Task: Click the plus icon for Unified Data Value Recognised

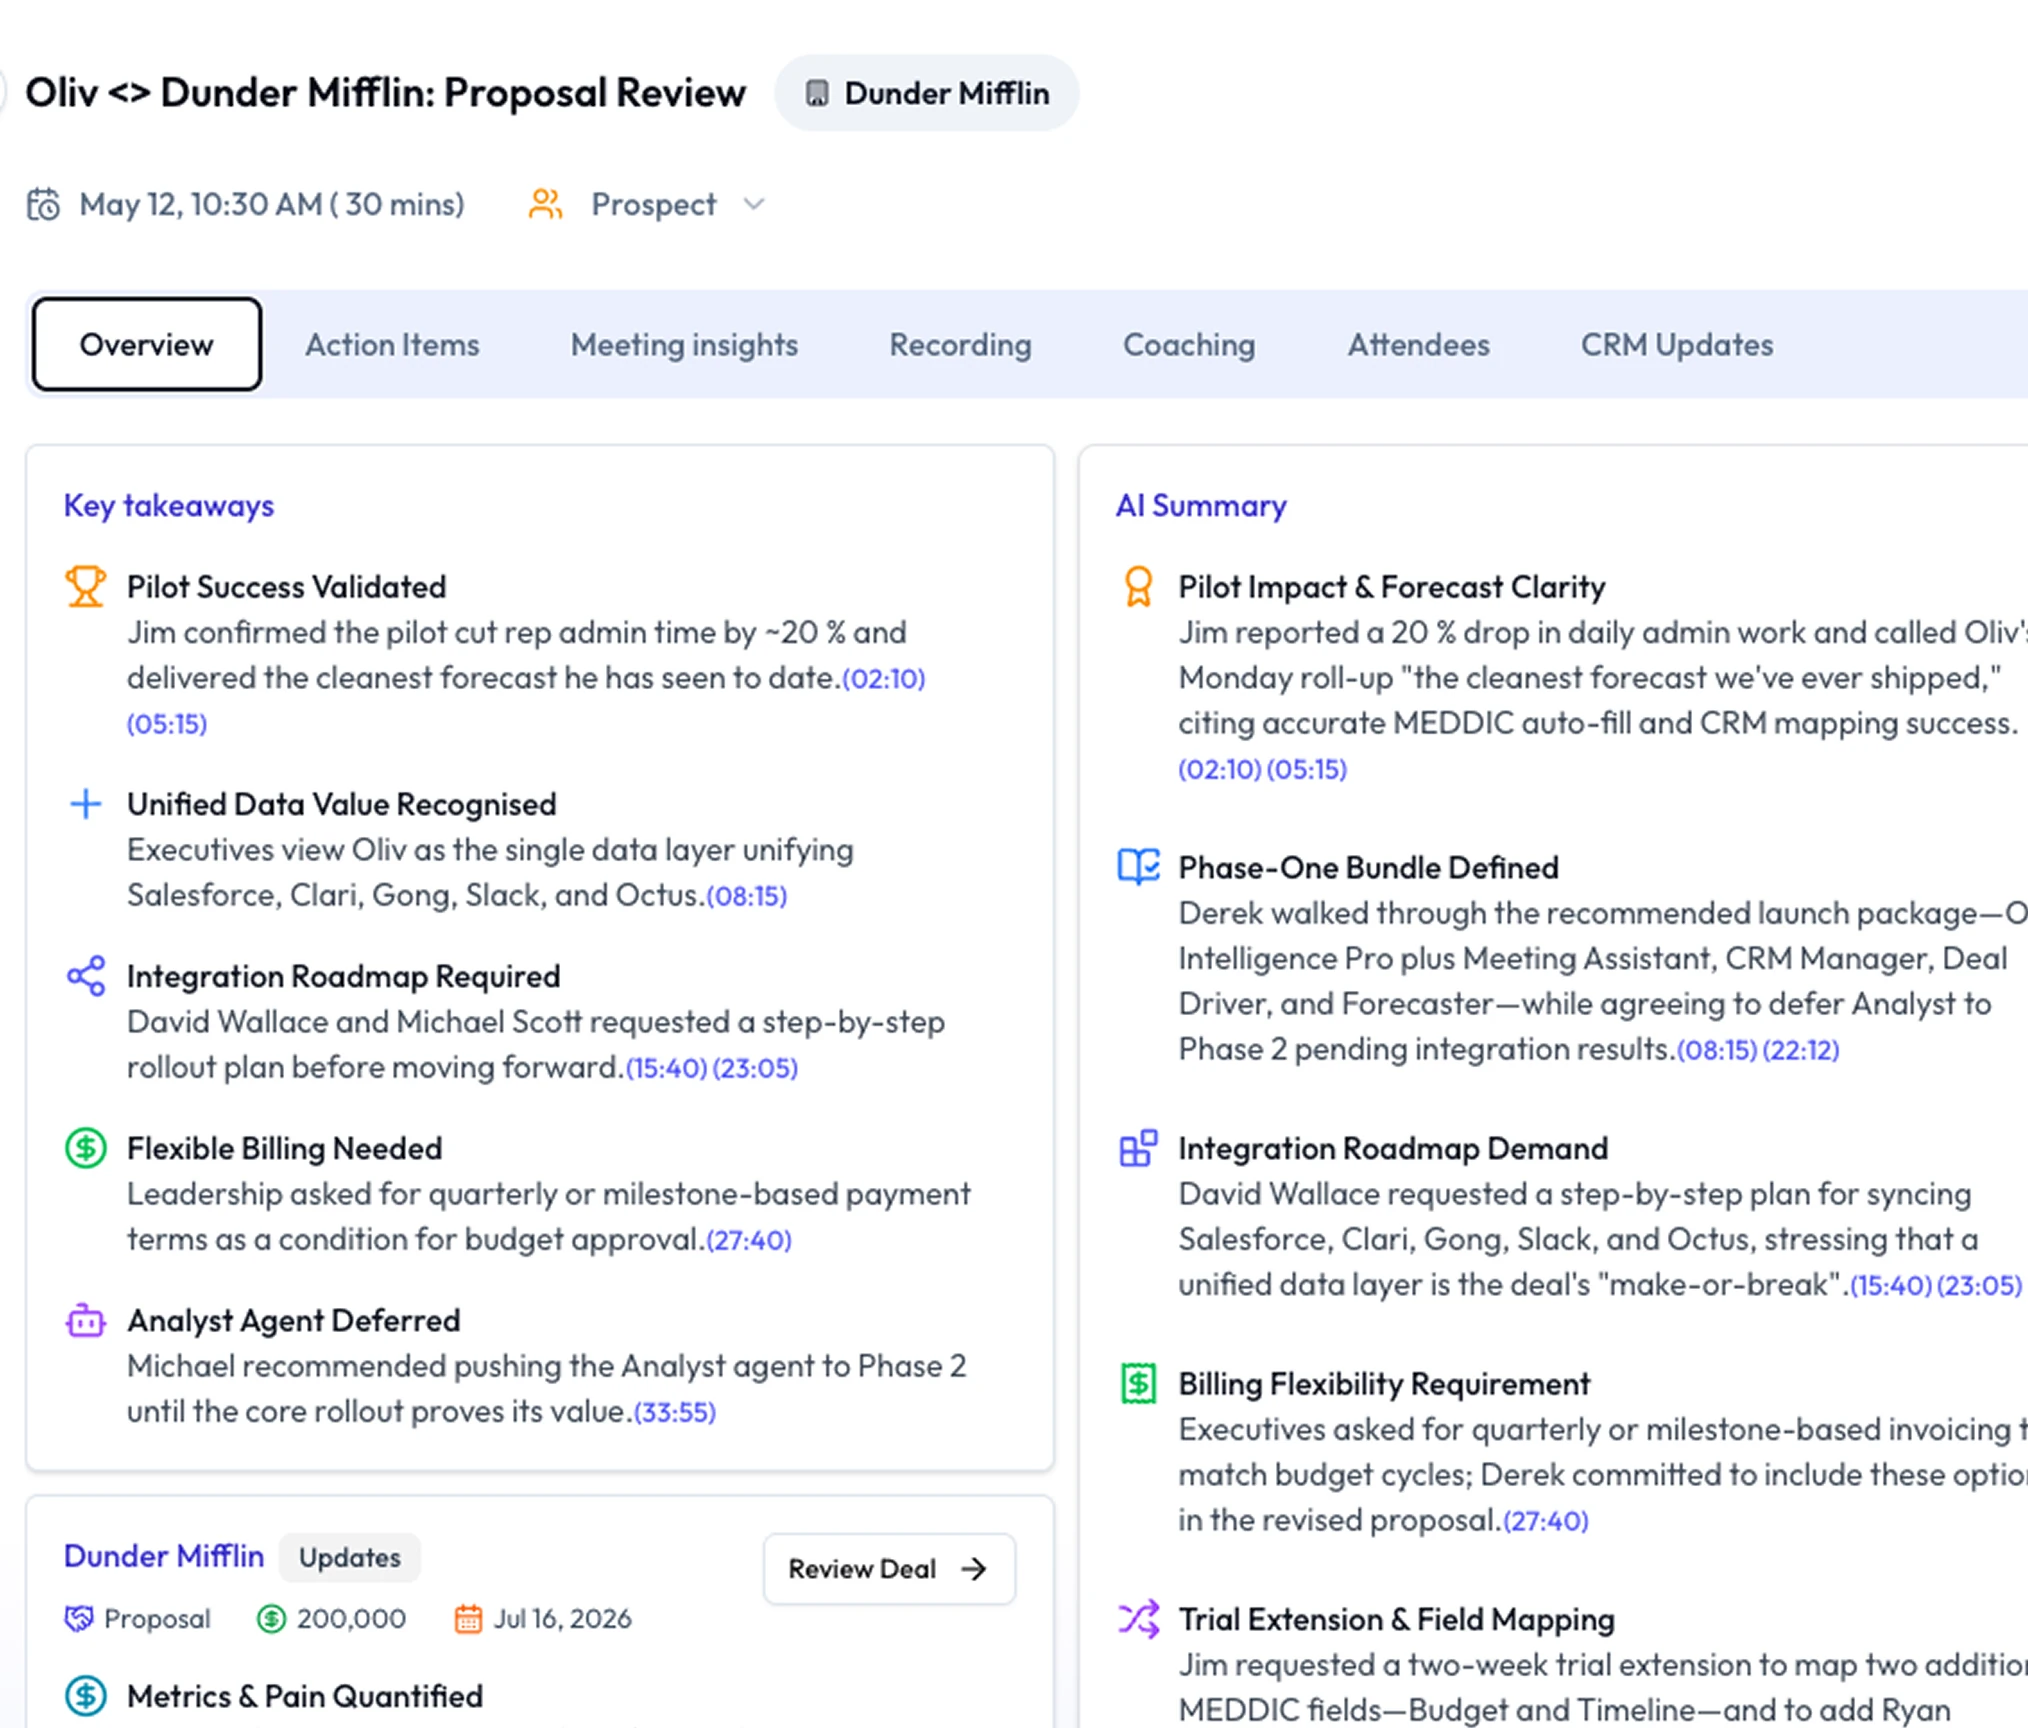Action: tap(86, 803)
